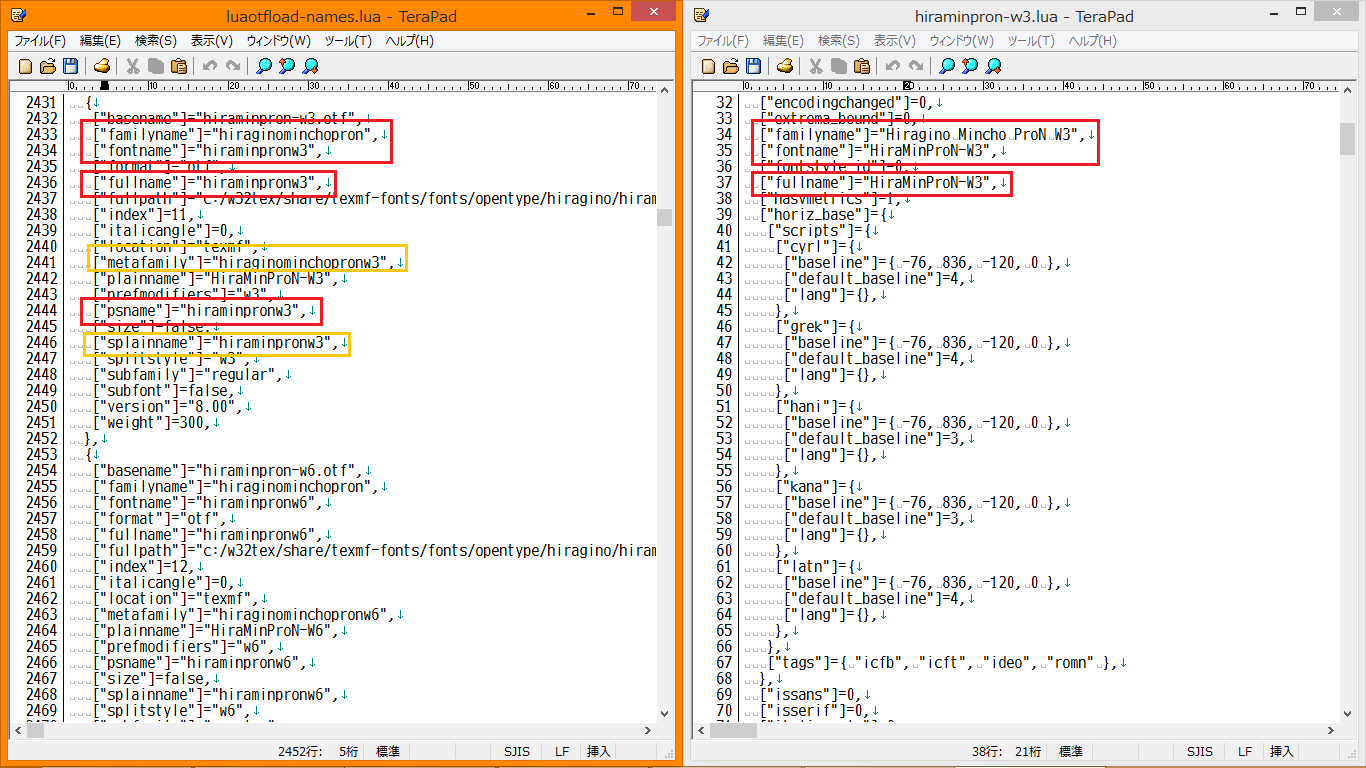
Task: Click Find magnifier icon in luaotfload-names.lua window
Action: coord(263,66)
